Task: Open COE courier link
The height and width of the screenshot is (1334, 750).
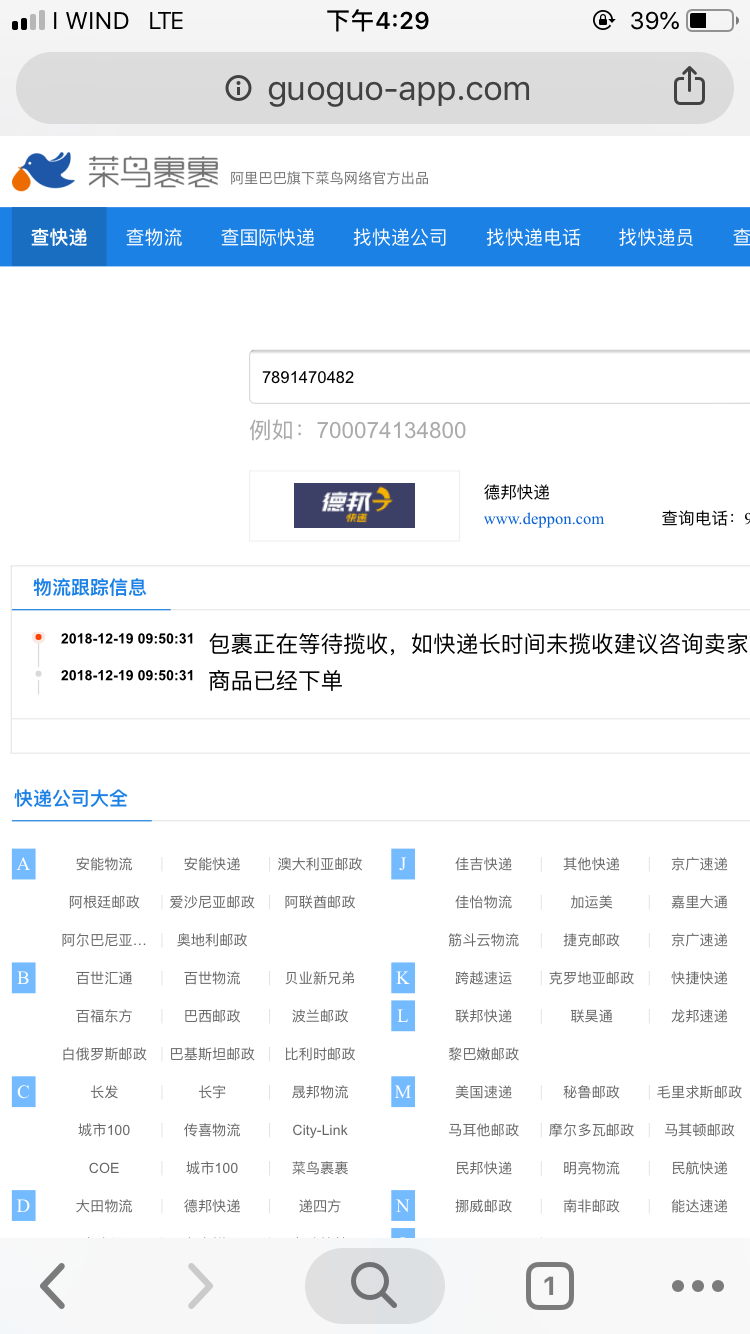Action: click(x=104, y=1168)
